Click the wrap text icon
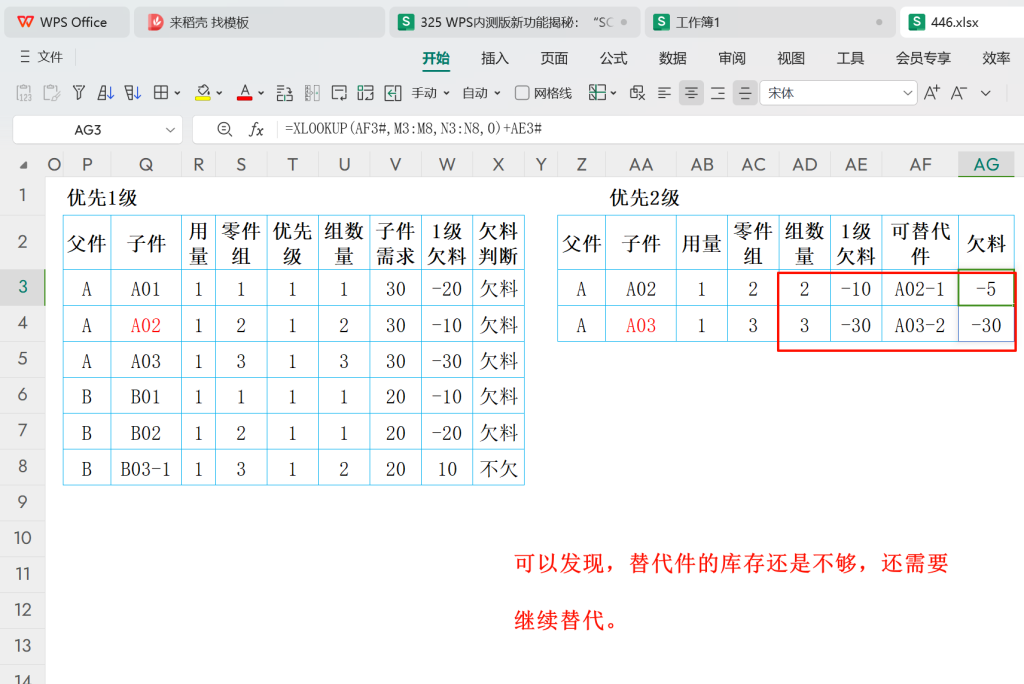1024x684 pixels. click(339, 93)
